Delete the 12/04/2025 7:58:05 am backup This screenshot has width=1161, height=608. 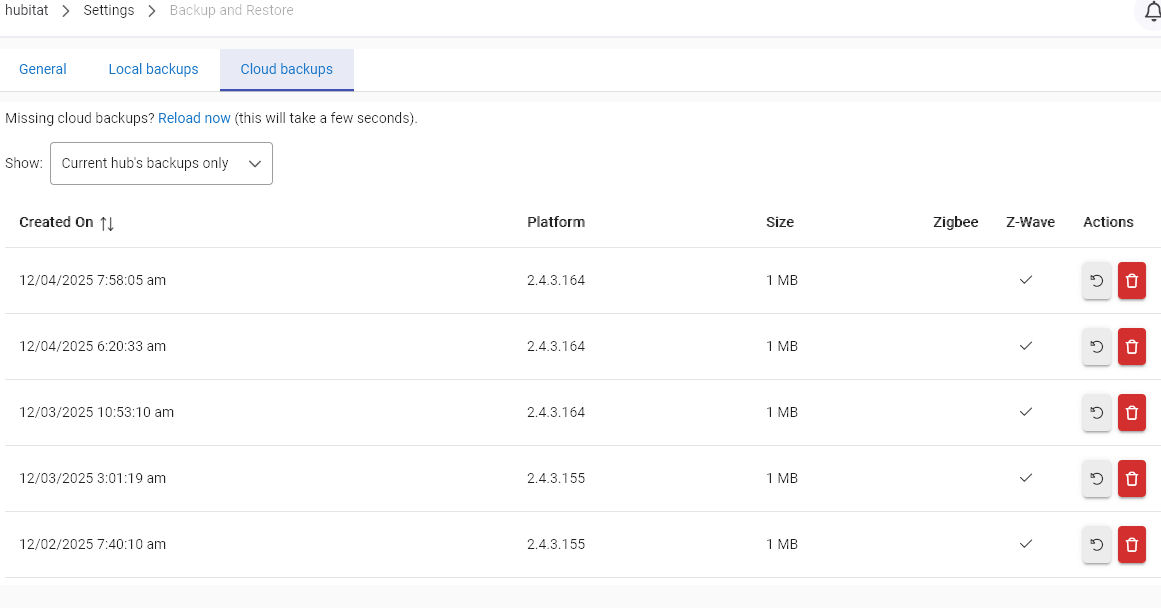pyautogui.click(x=1131, y=281)
